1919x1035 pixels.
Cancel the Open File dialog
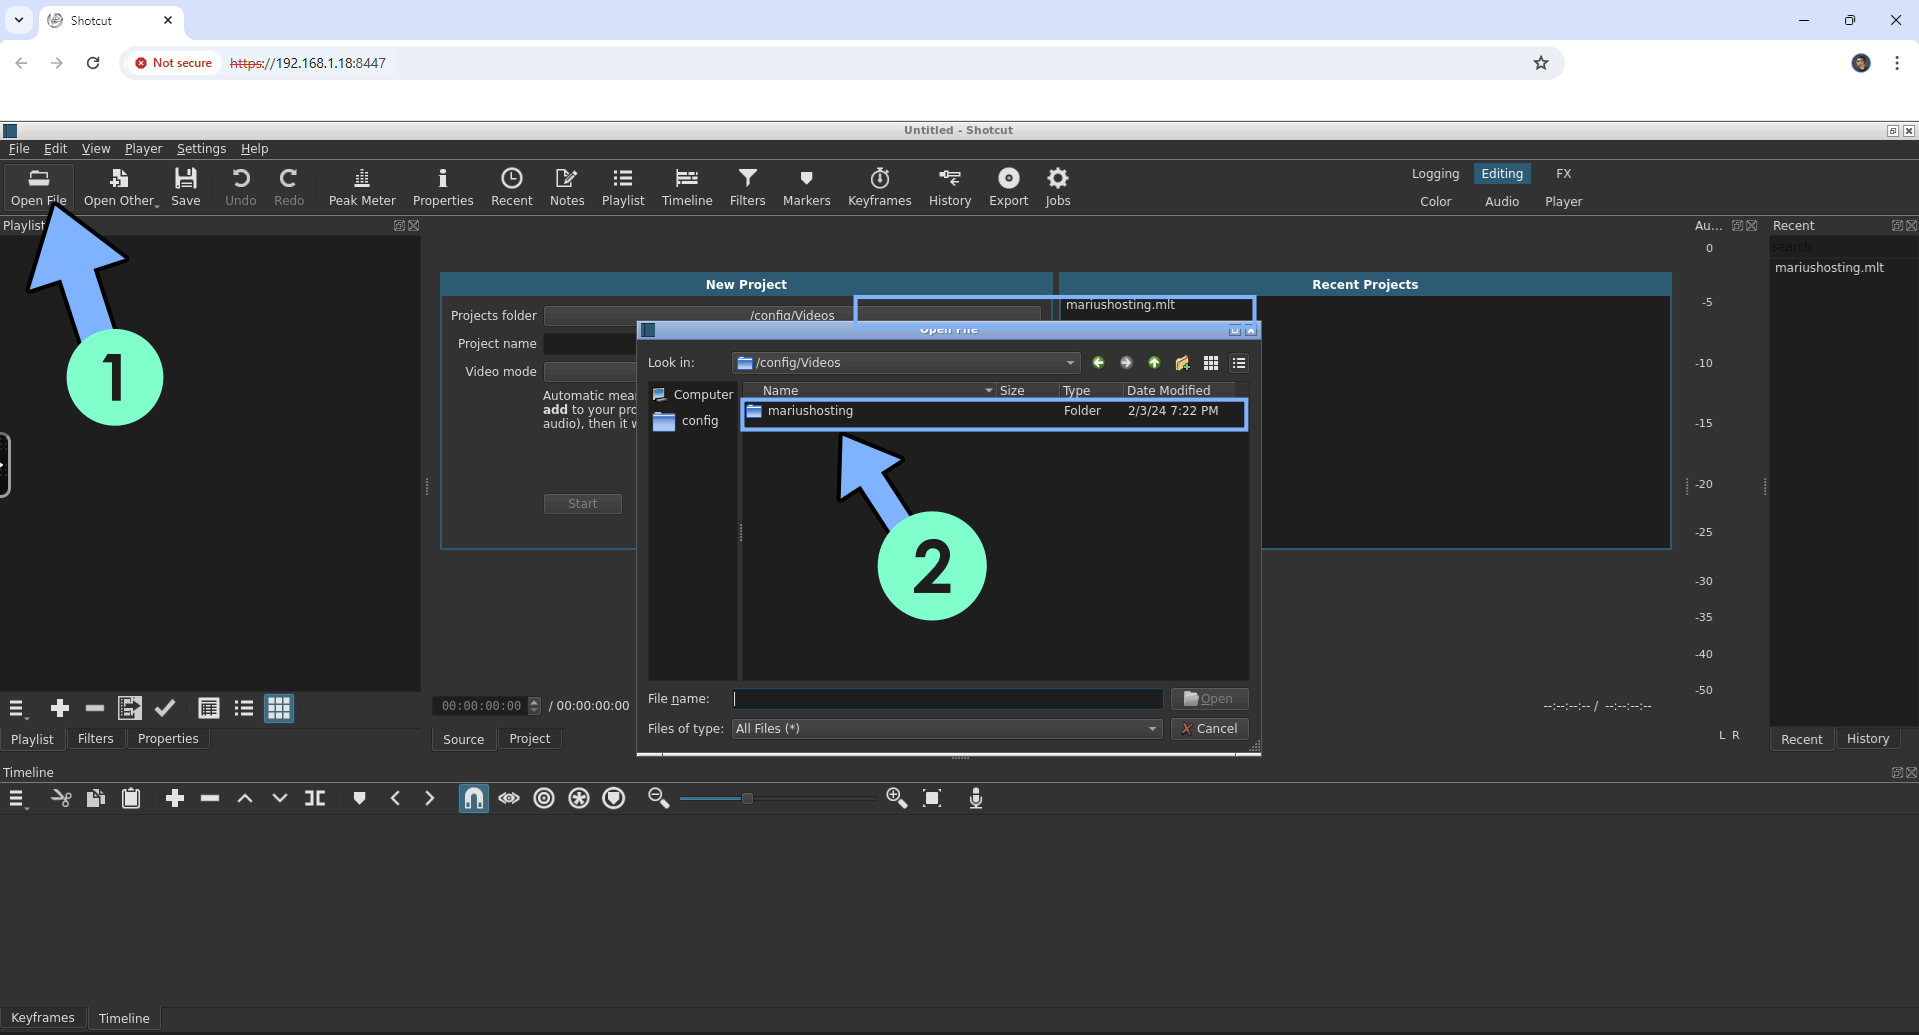(1209, 728)
